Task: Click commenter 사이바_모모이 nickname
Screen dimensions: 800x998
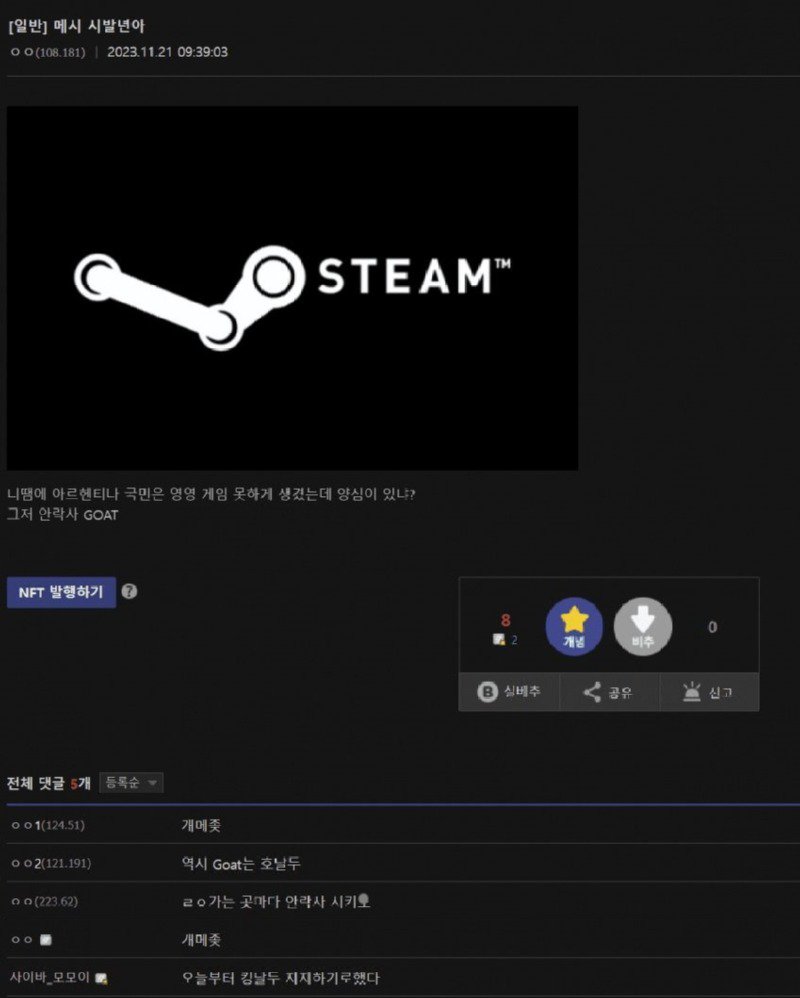Action: [50, 977]
